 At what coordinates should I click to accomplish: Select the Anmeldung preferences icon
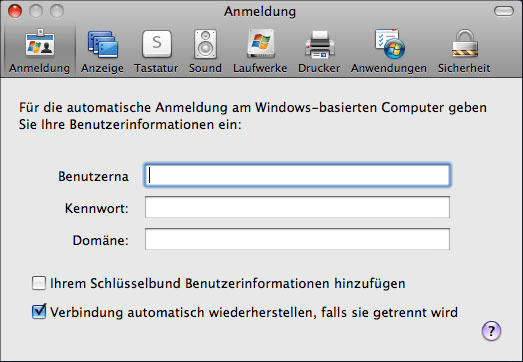click(x=40, y=43)
